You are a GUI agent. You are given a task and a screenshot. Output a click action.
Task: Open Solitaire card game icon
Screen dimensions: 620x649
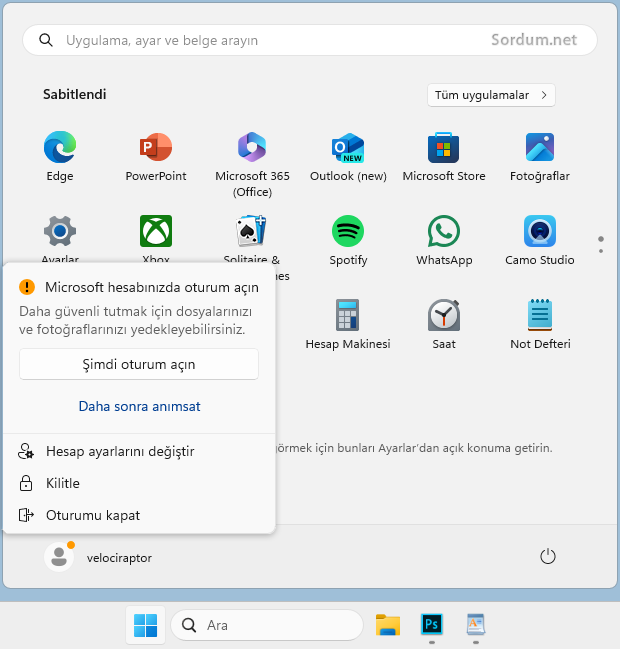(251, 231)
